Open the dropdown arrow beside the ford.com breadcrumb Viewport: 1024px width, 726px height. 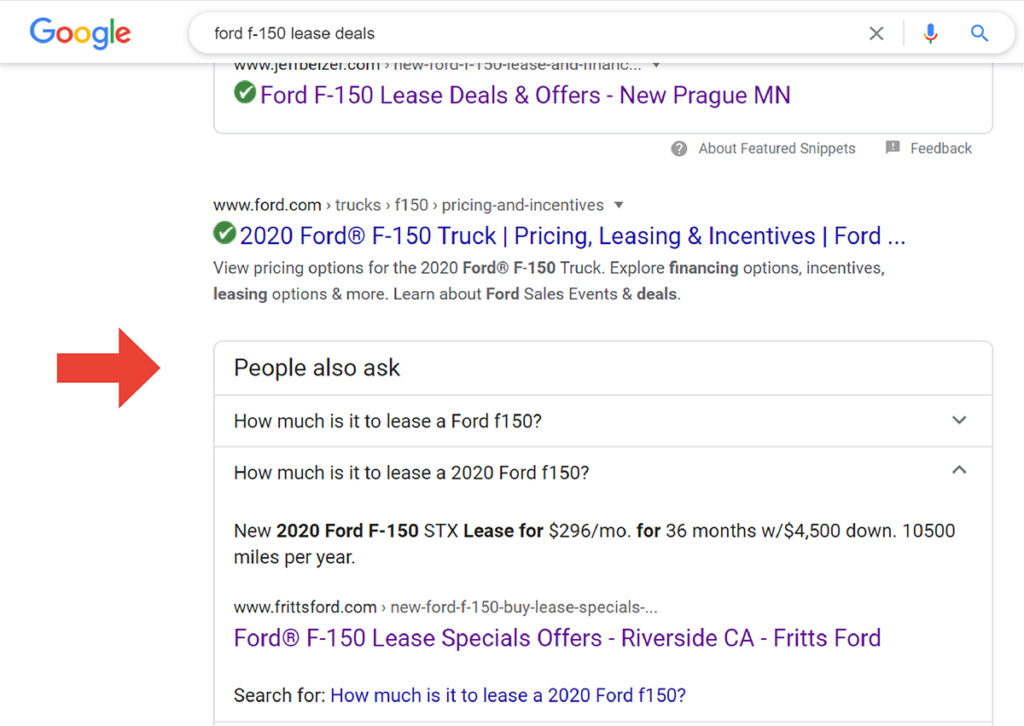click(619, 205)
